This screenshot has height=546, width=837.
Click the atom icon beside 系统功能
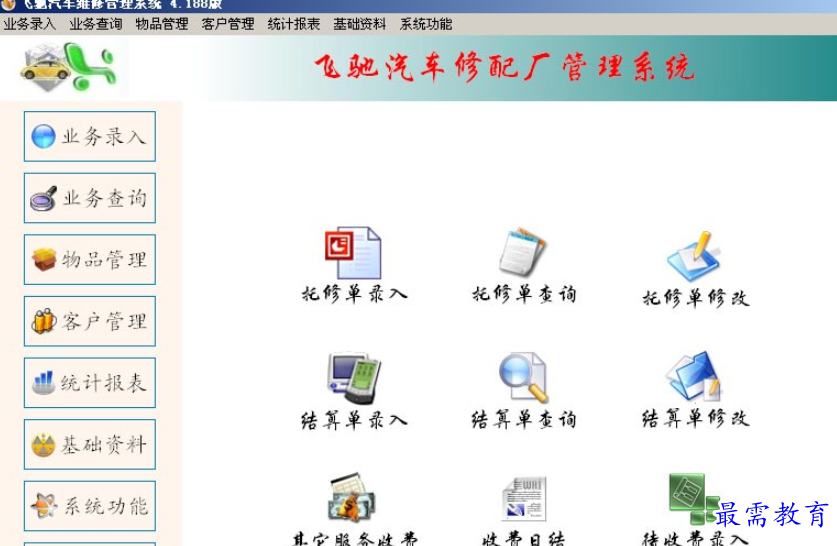click(x=44, y=505)
